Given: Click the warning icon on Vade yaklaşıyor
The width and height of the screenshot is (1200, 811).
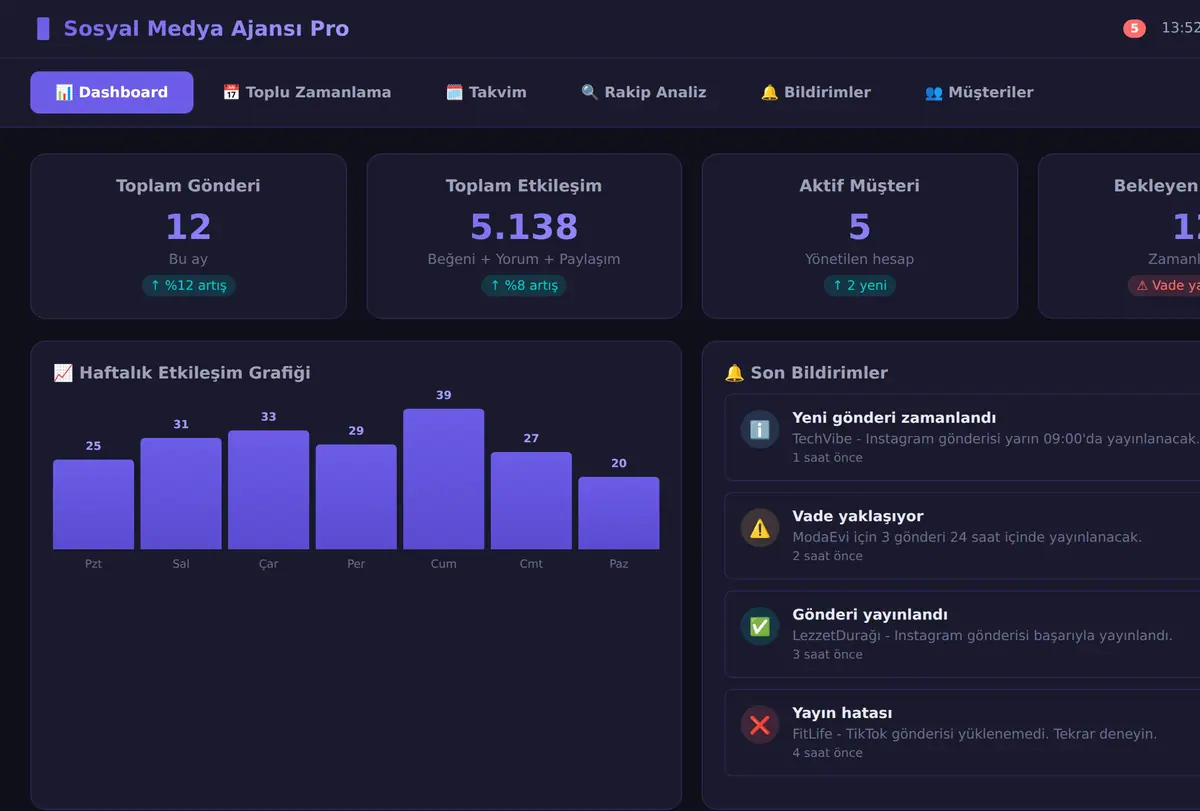Looking at the screenshot, I should (759, 527).
